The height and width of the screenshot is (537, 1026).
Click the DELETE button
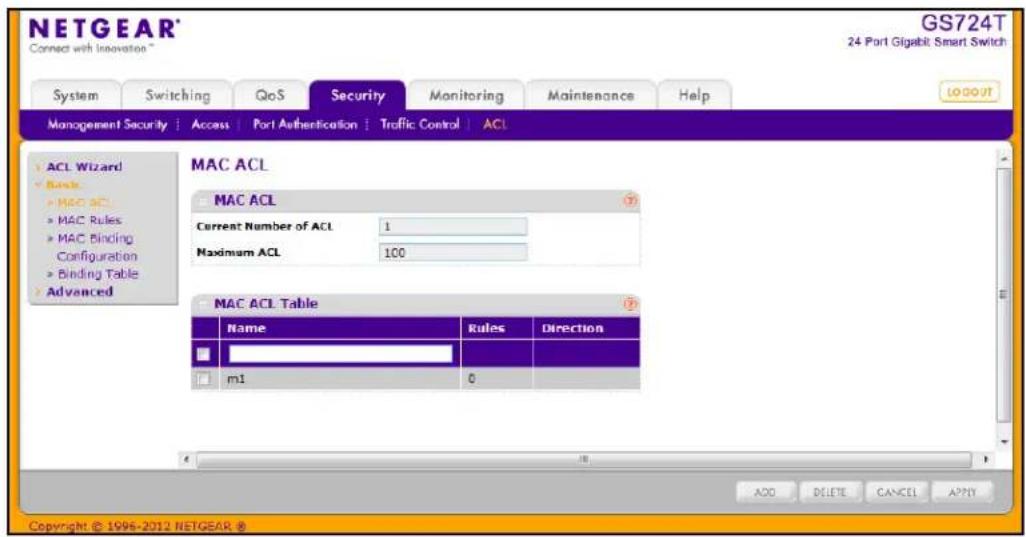(x=829, y=492)
